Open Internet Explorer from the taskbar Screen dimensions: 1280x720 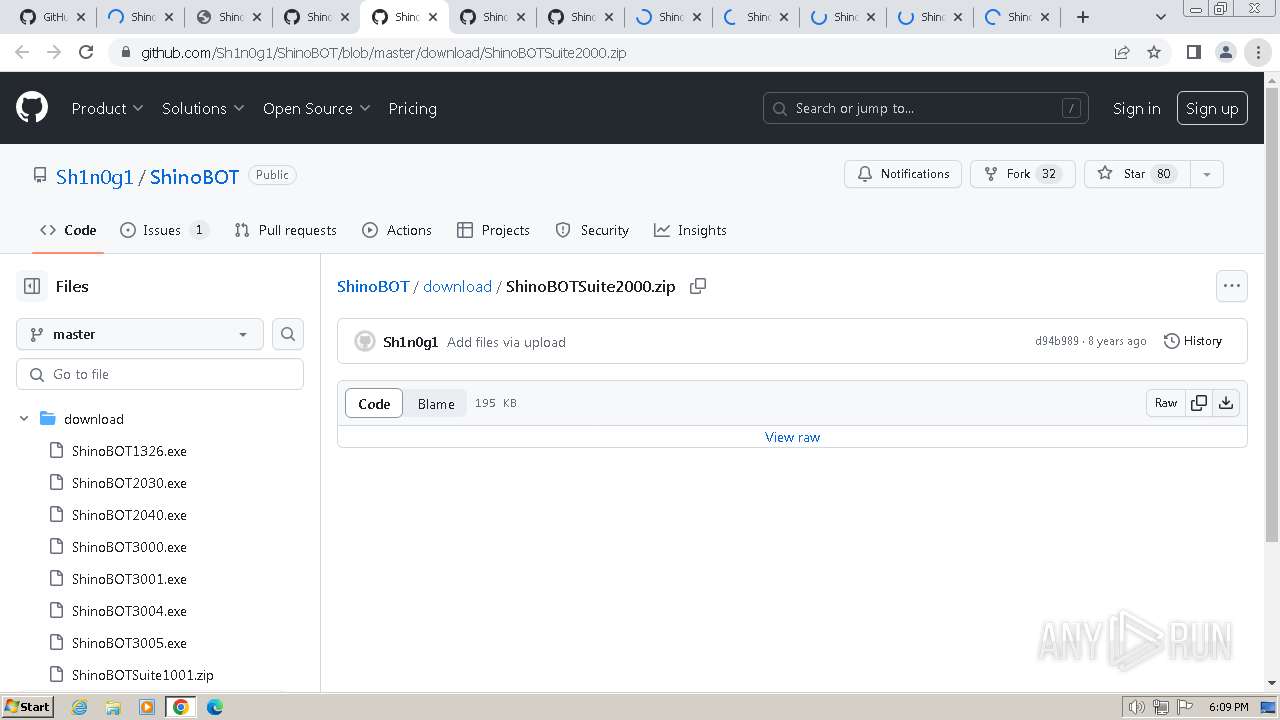point(80,707)
